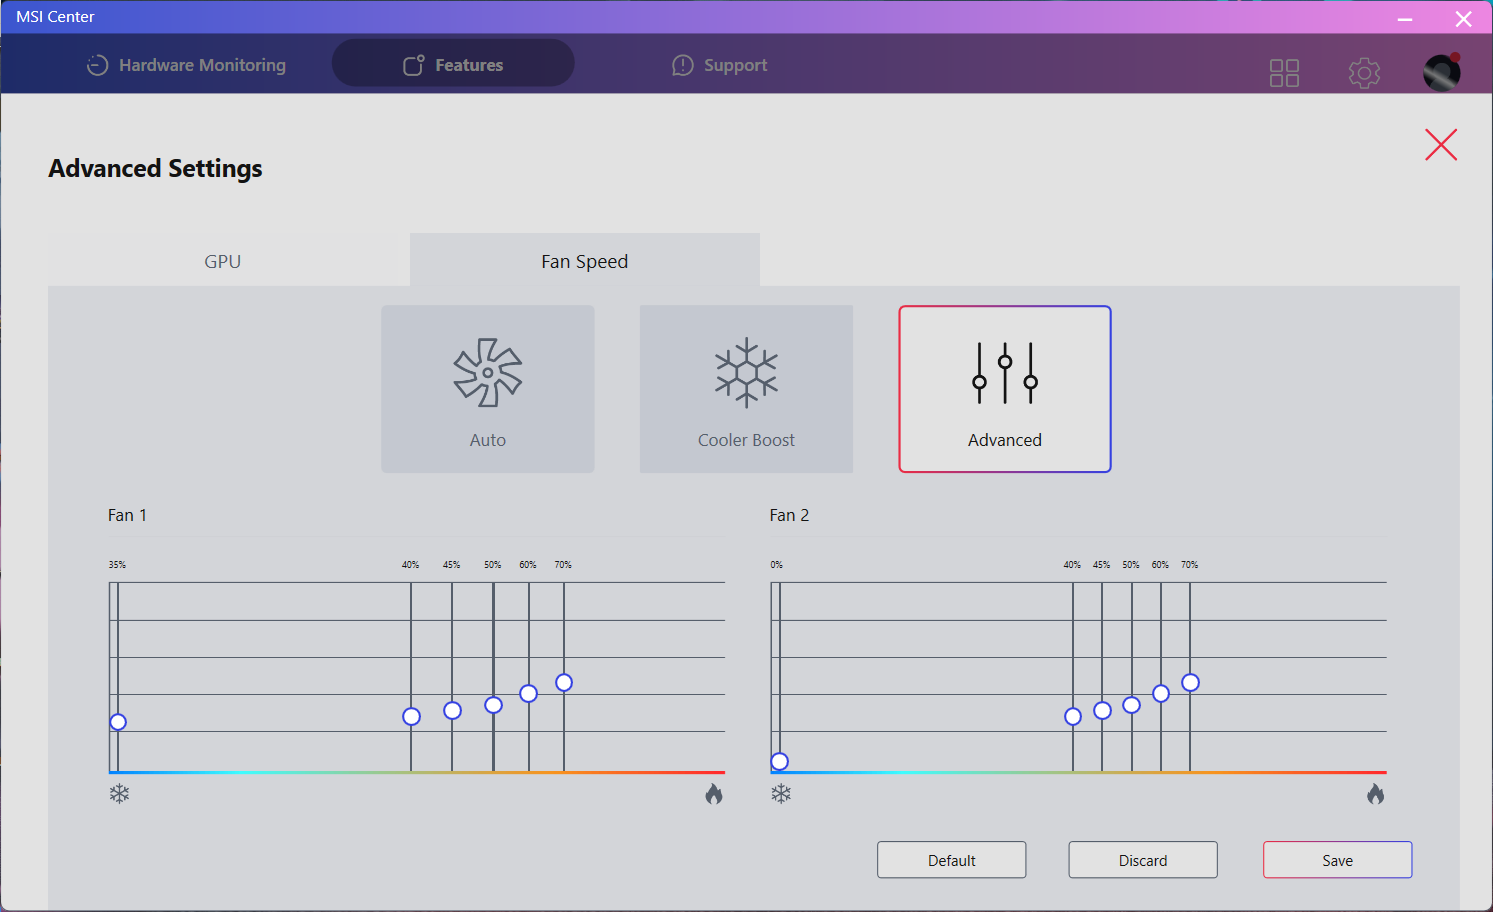Click the Fan 1 70% curve handle

[x=564, y=682]
